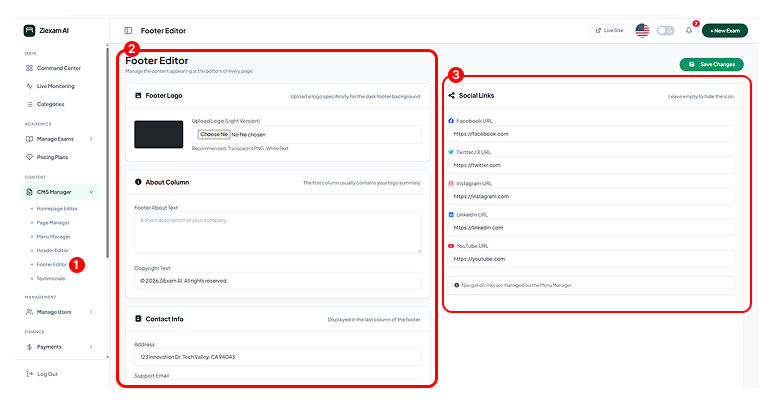
Task: Click the New Exam button
Action: coord(724,31)
